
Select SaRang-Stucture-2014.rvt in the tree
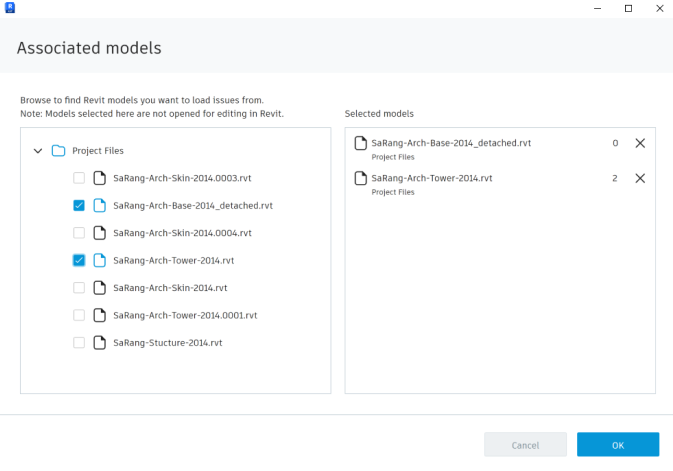click(x=167, y=342)
